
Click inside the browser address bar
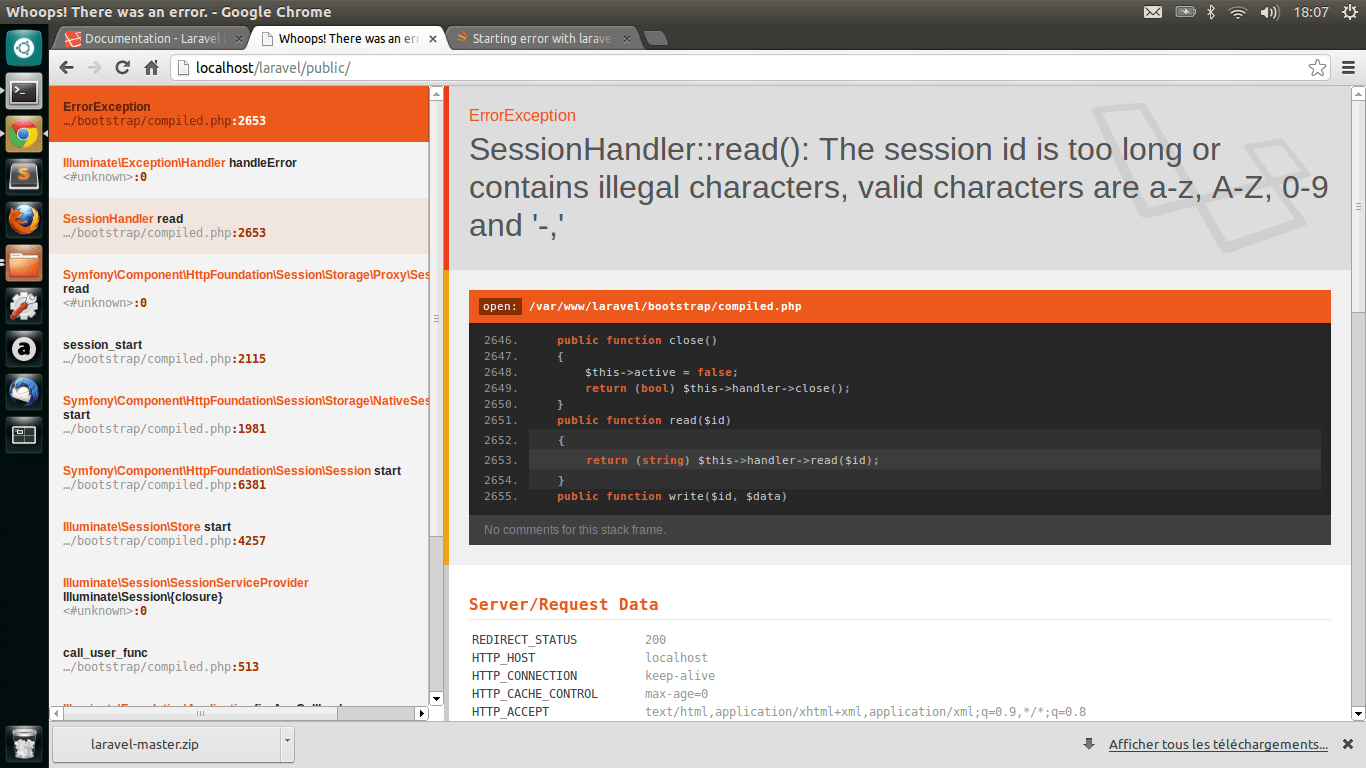pyautogui.click(x=400, y=68)
